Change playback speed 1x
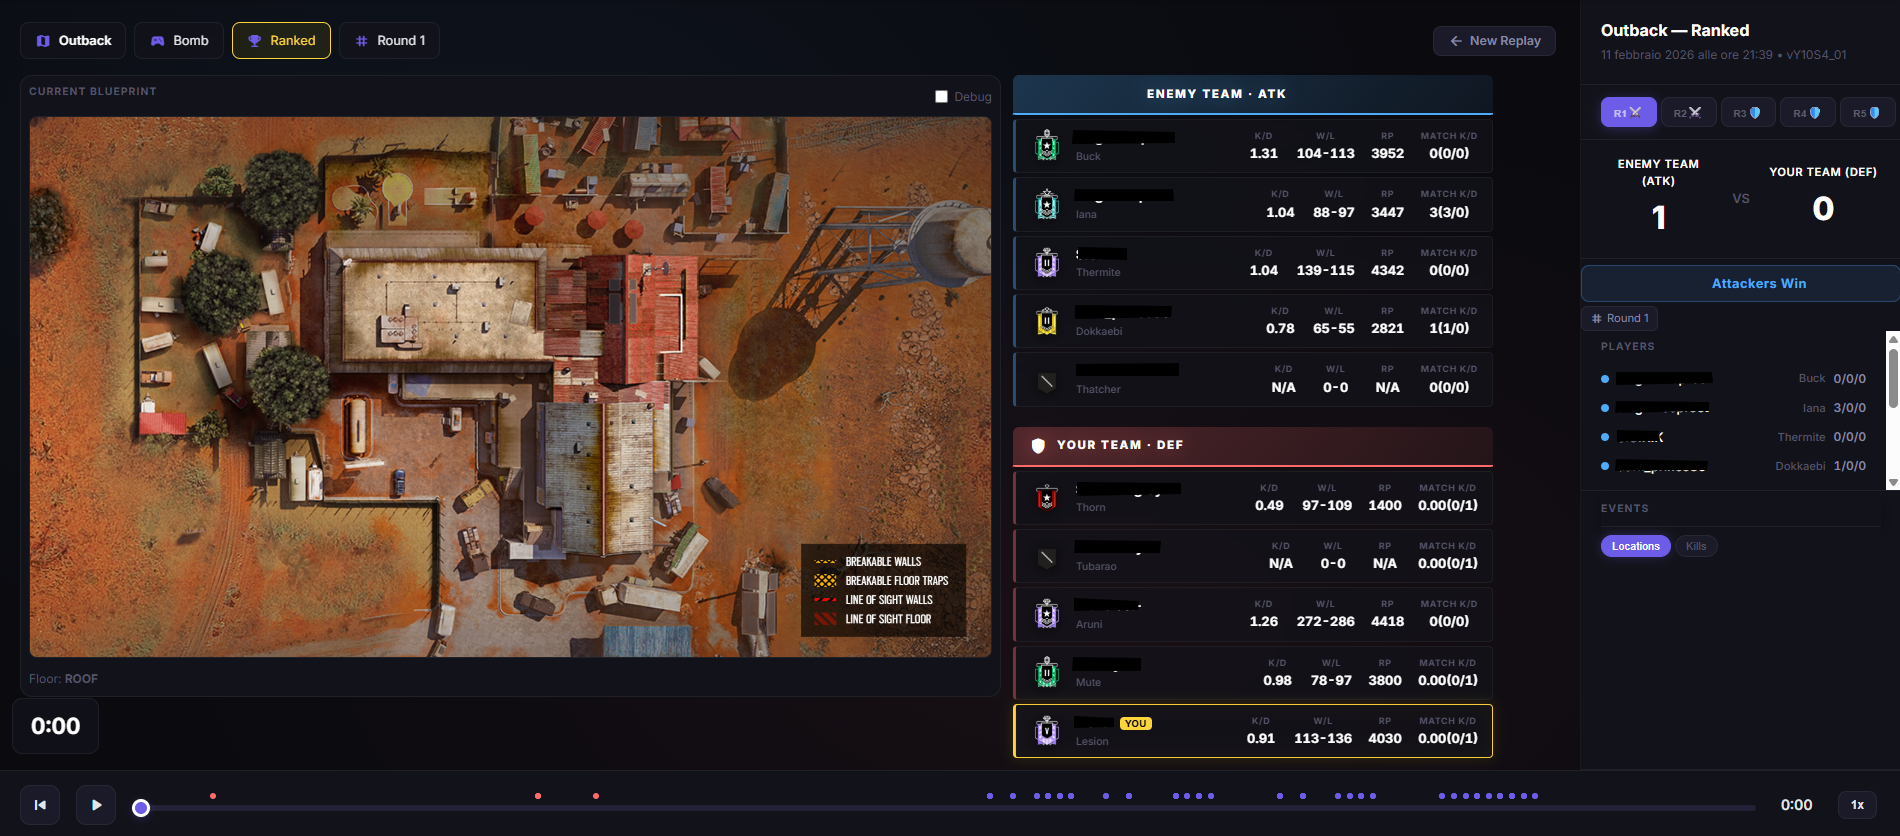1900x836 pixels. coord(1857,805)
